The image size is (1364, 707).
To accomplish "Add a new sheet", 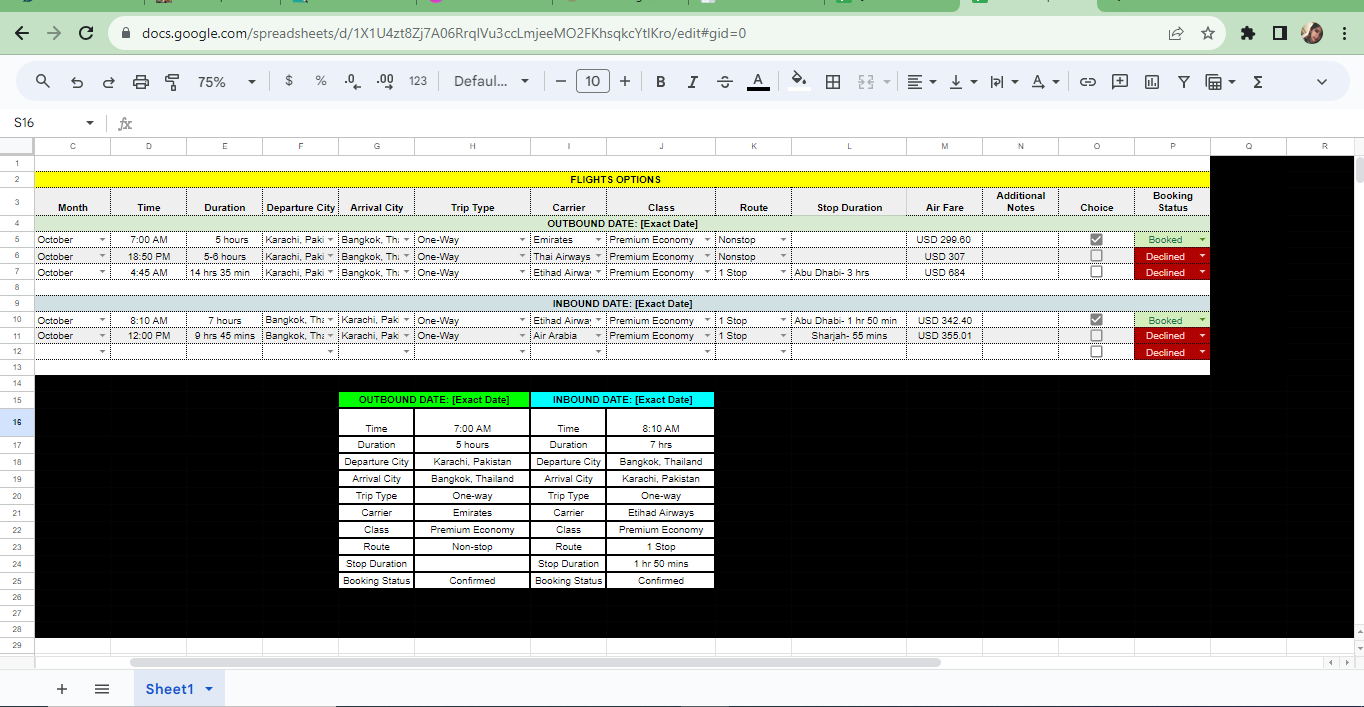I will click(x=62, y=689).
